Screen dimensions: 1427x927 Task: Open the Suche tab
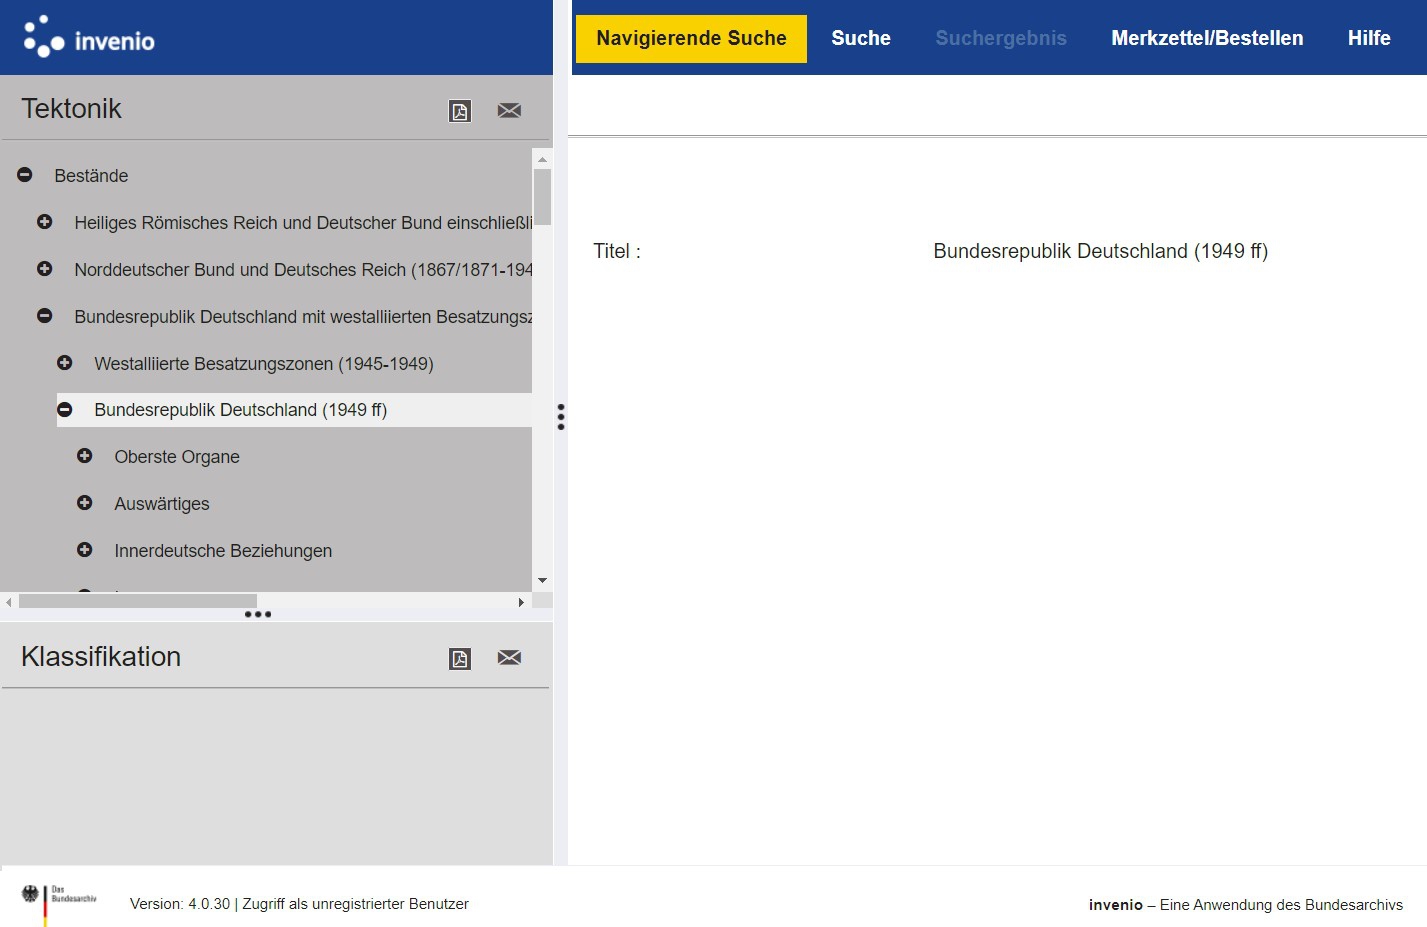point(860,38)
